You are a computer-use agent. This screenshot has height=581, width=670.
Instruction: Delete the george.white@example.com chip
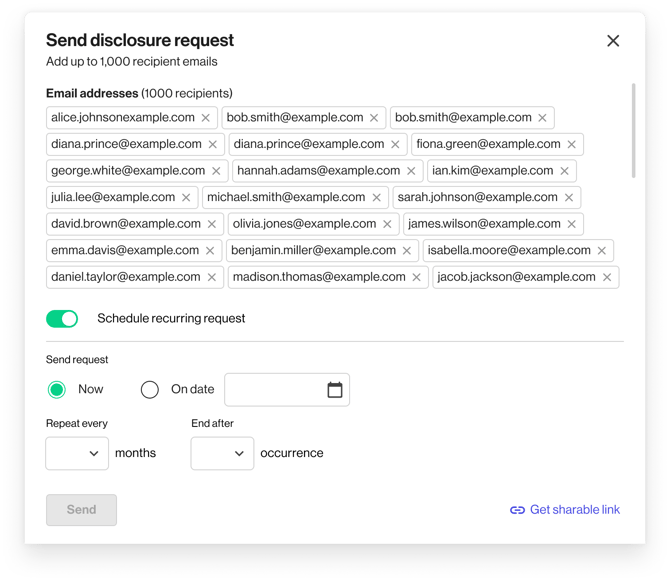[x=216, y=171]
